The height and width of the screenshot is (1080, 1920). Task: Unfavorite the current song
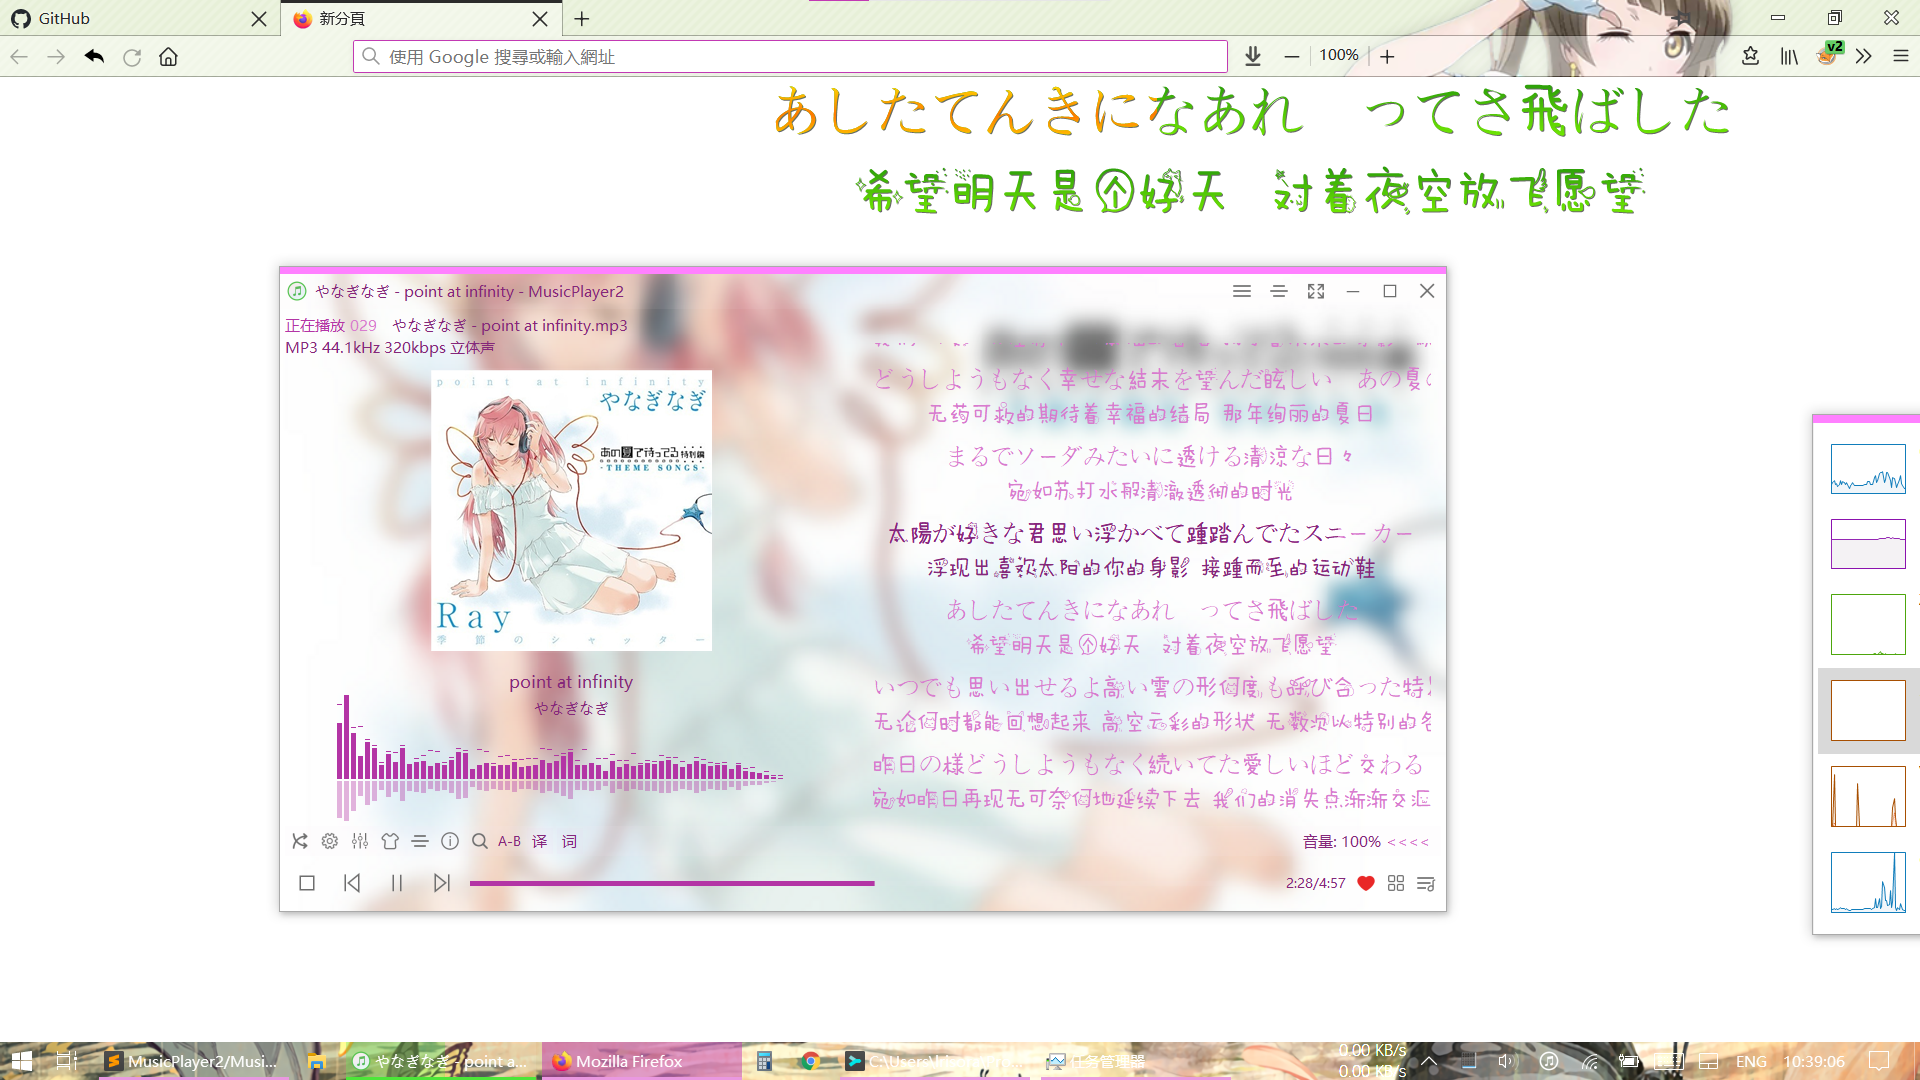coord(1366,884)
